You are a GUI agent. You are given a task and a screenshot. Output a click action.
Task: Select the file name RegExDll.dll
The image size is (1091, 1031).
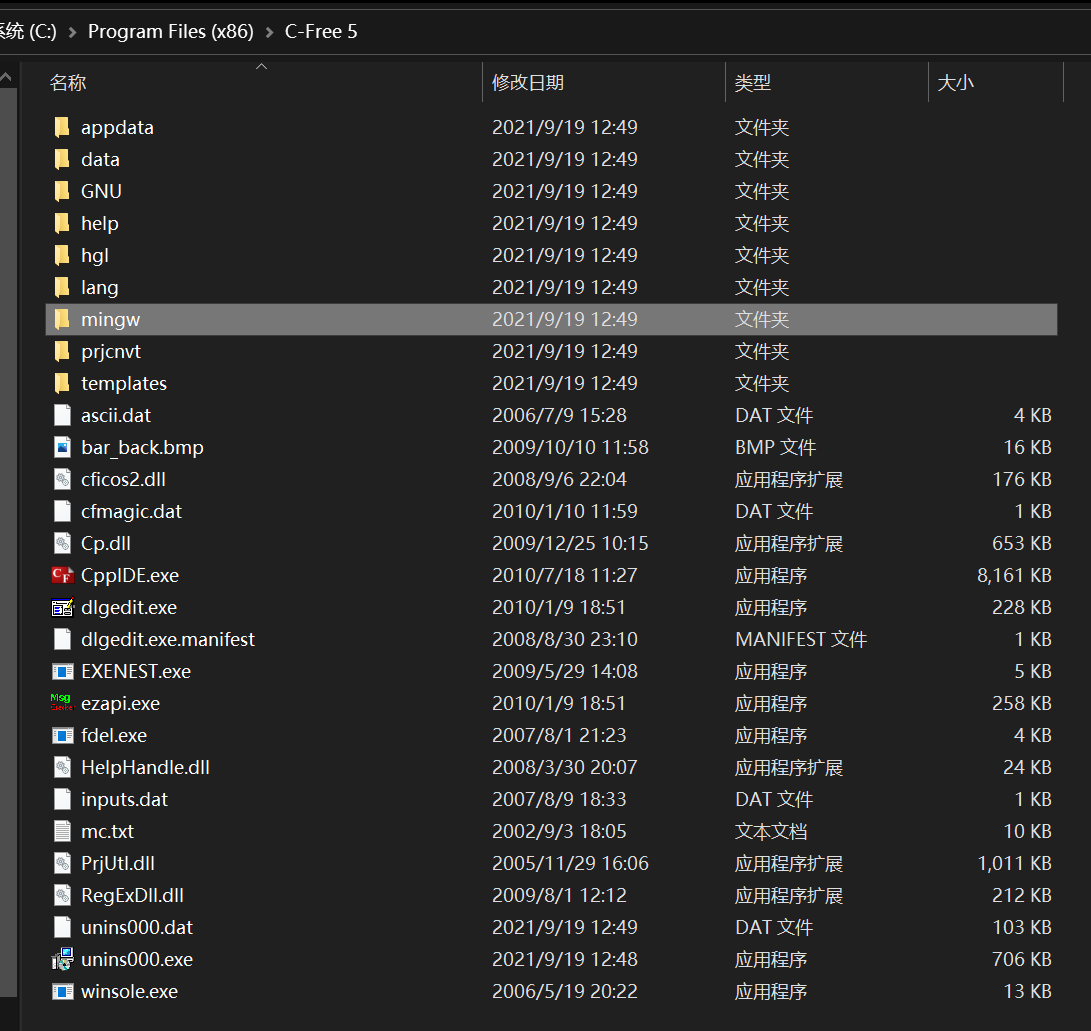[x=132, y=895]
